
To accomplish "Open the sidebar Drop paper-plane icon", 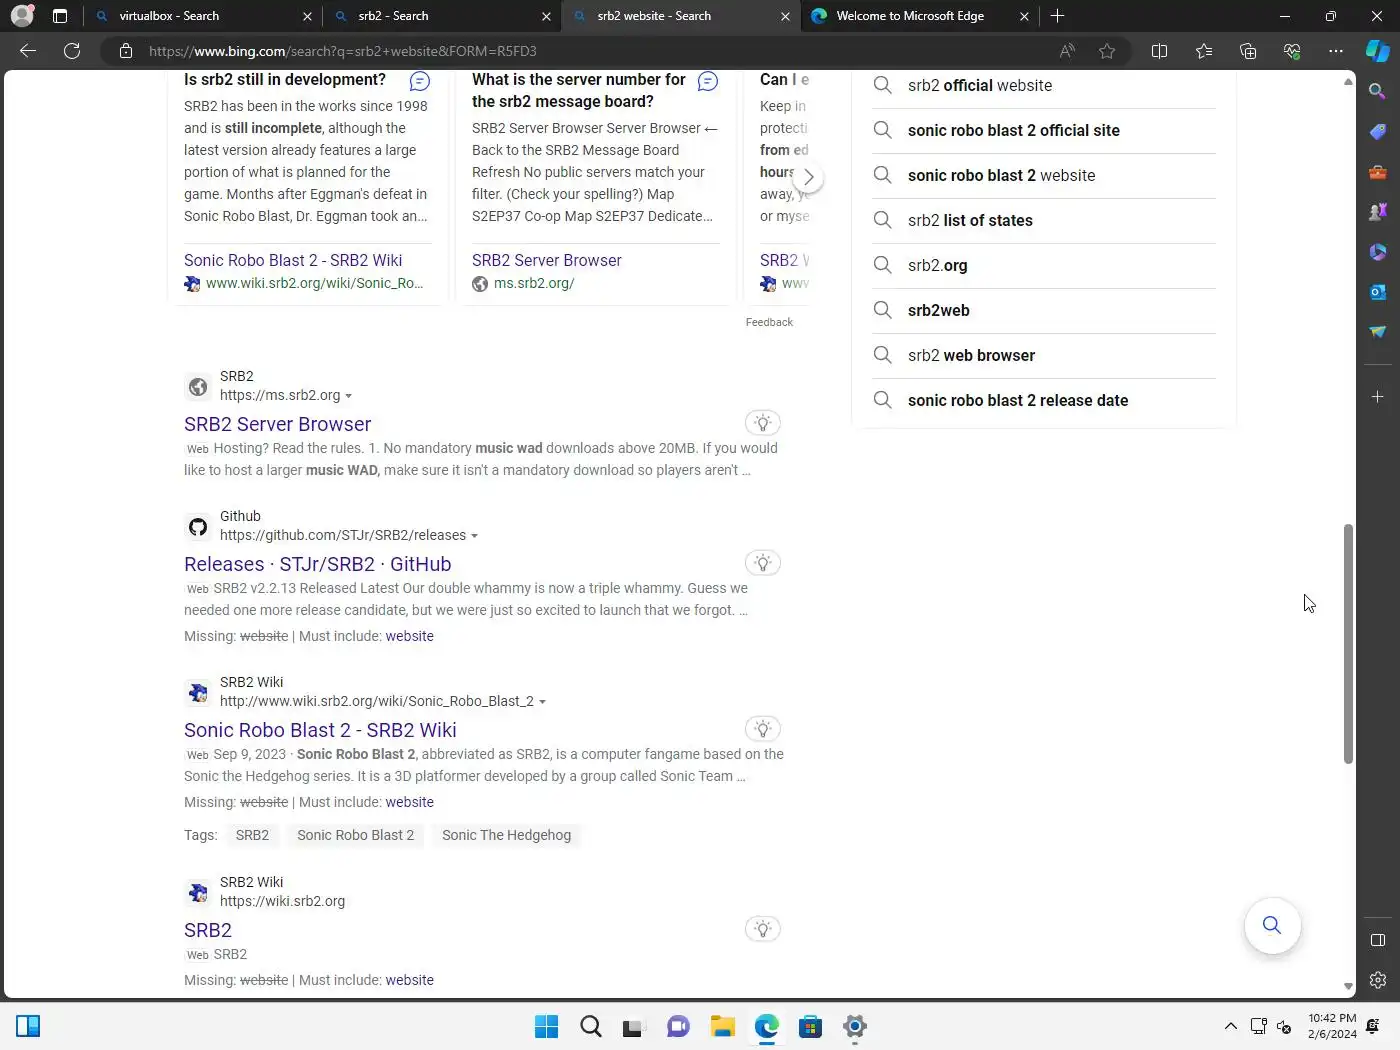I will pyautogui.click(x=1378, y=332).
